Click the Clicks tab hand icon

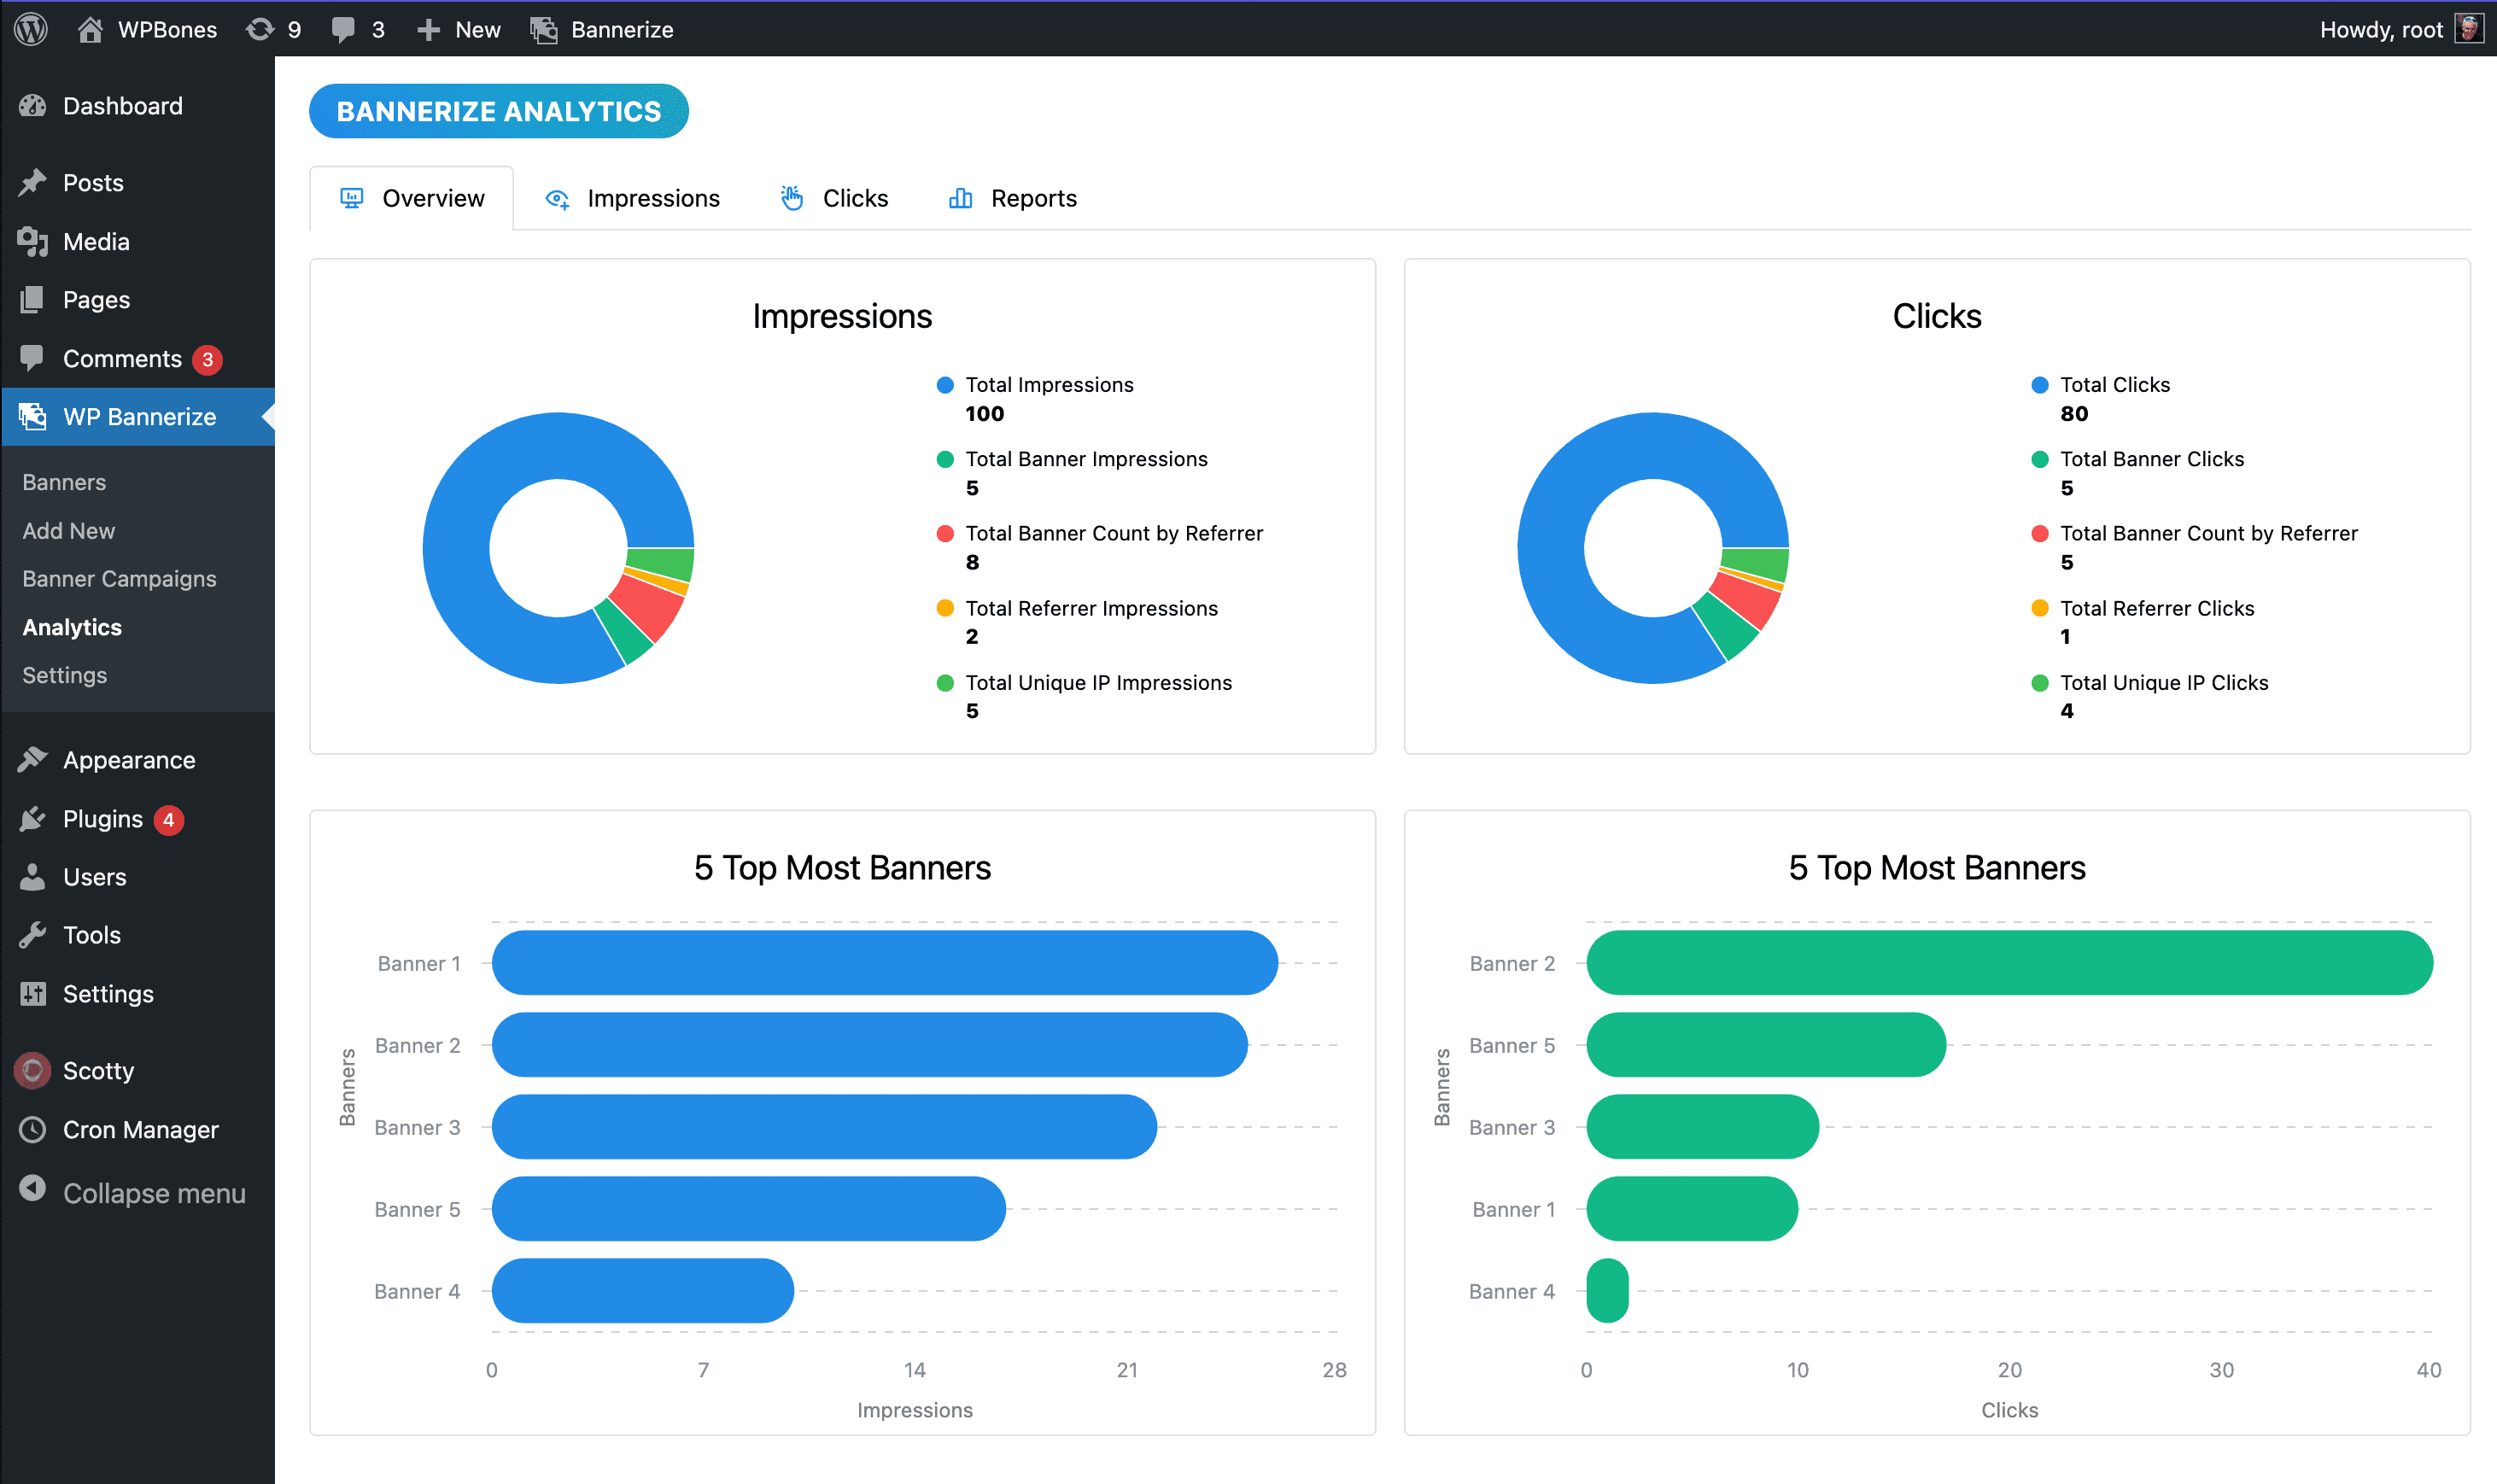[792, 198]
